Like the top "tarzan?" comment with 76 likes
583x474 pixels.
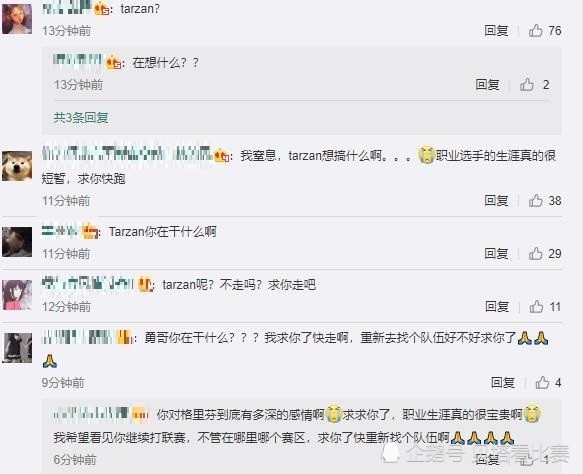point(535,30)
